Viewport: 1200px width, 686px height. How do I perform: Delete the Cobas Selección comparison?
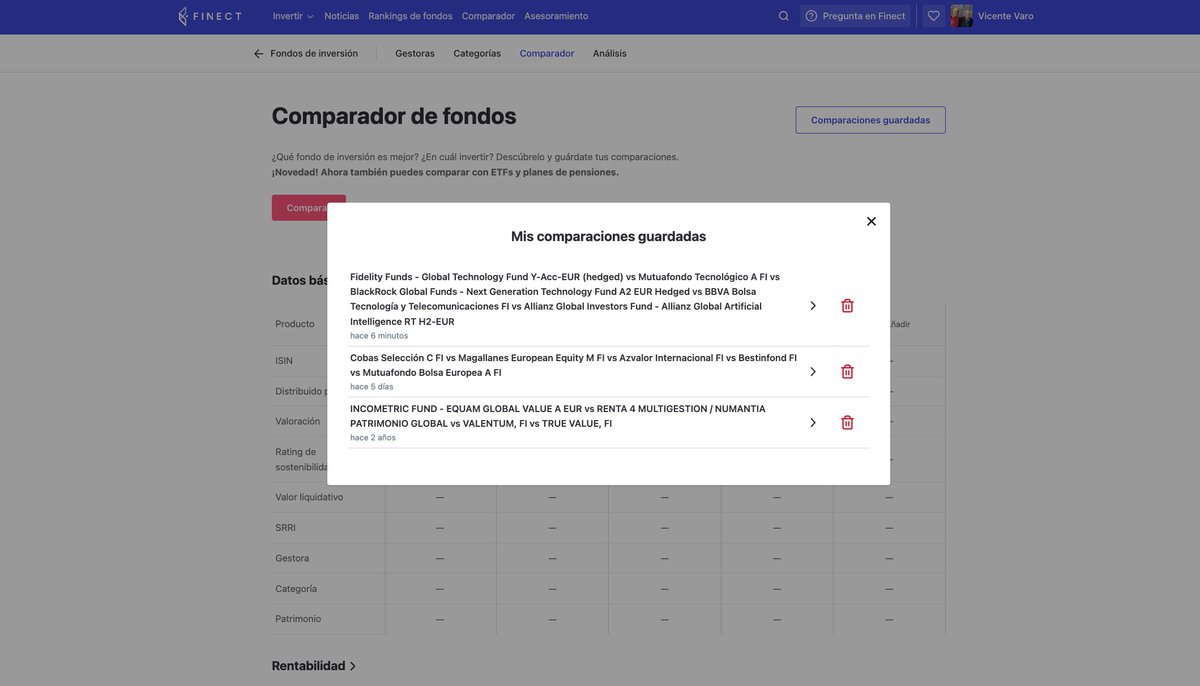[x=847, y=372]
